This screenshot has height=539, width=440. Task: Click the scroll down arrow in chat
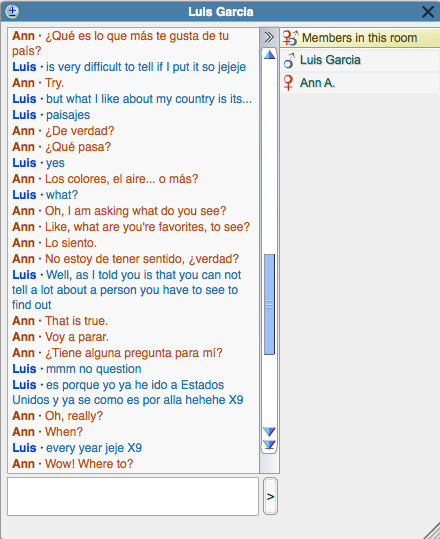point(269,431)
